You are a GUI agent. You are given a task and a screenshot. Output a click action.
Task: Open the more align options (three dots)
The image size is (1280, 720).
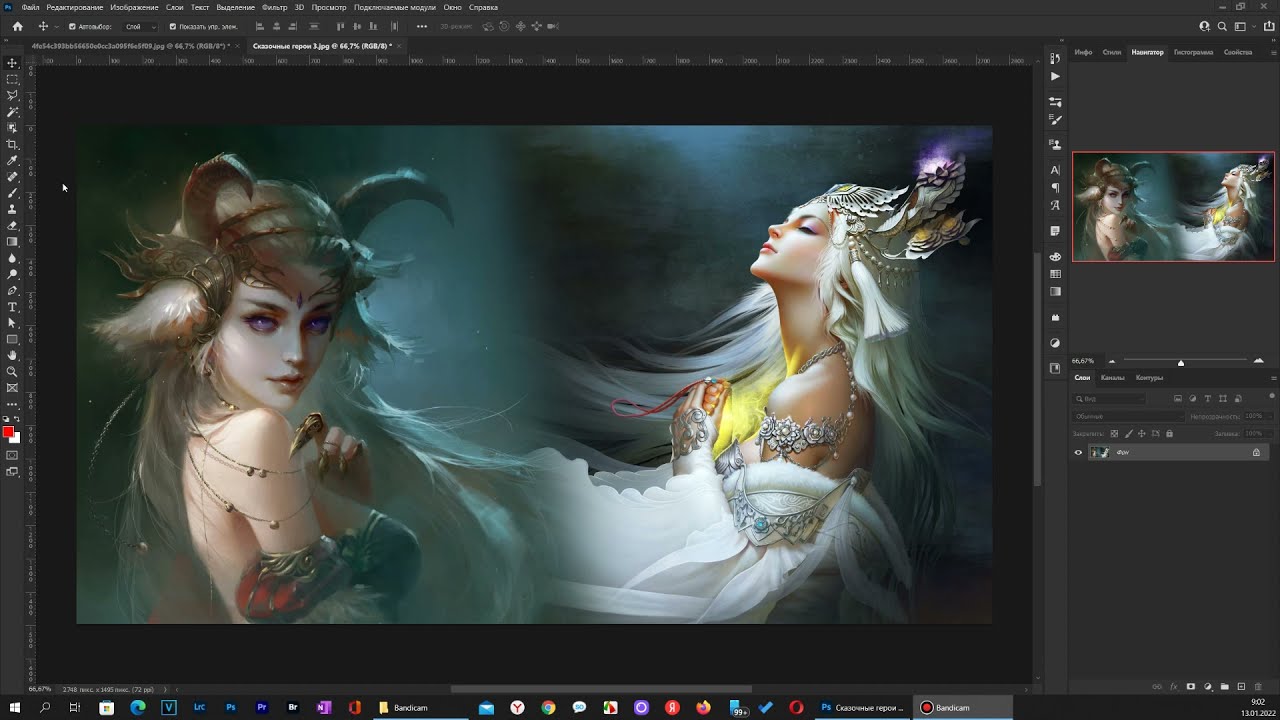[x=421, y=27]
